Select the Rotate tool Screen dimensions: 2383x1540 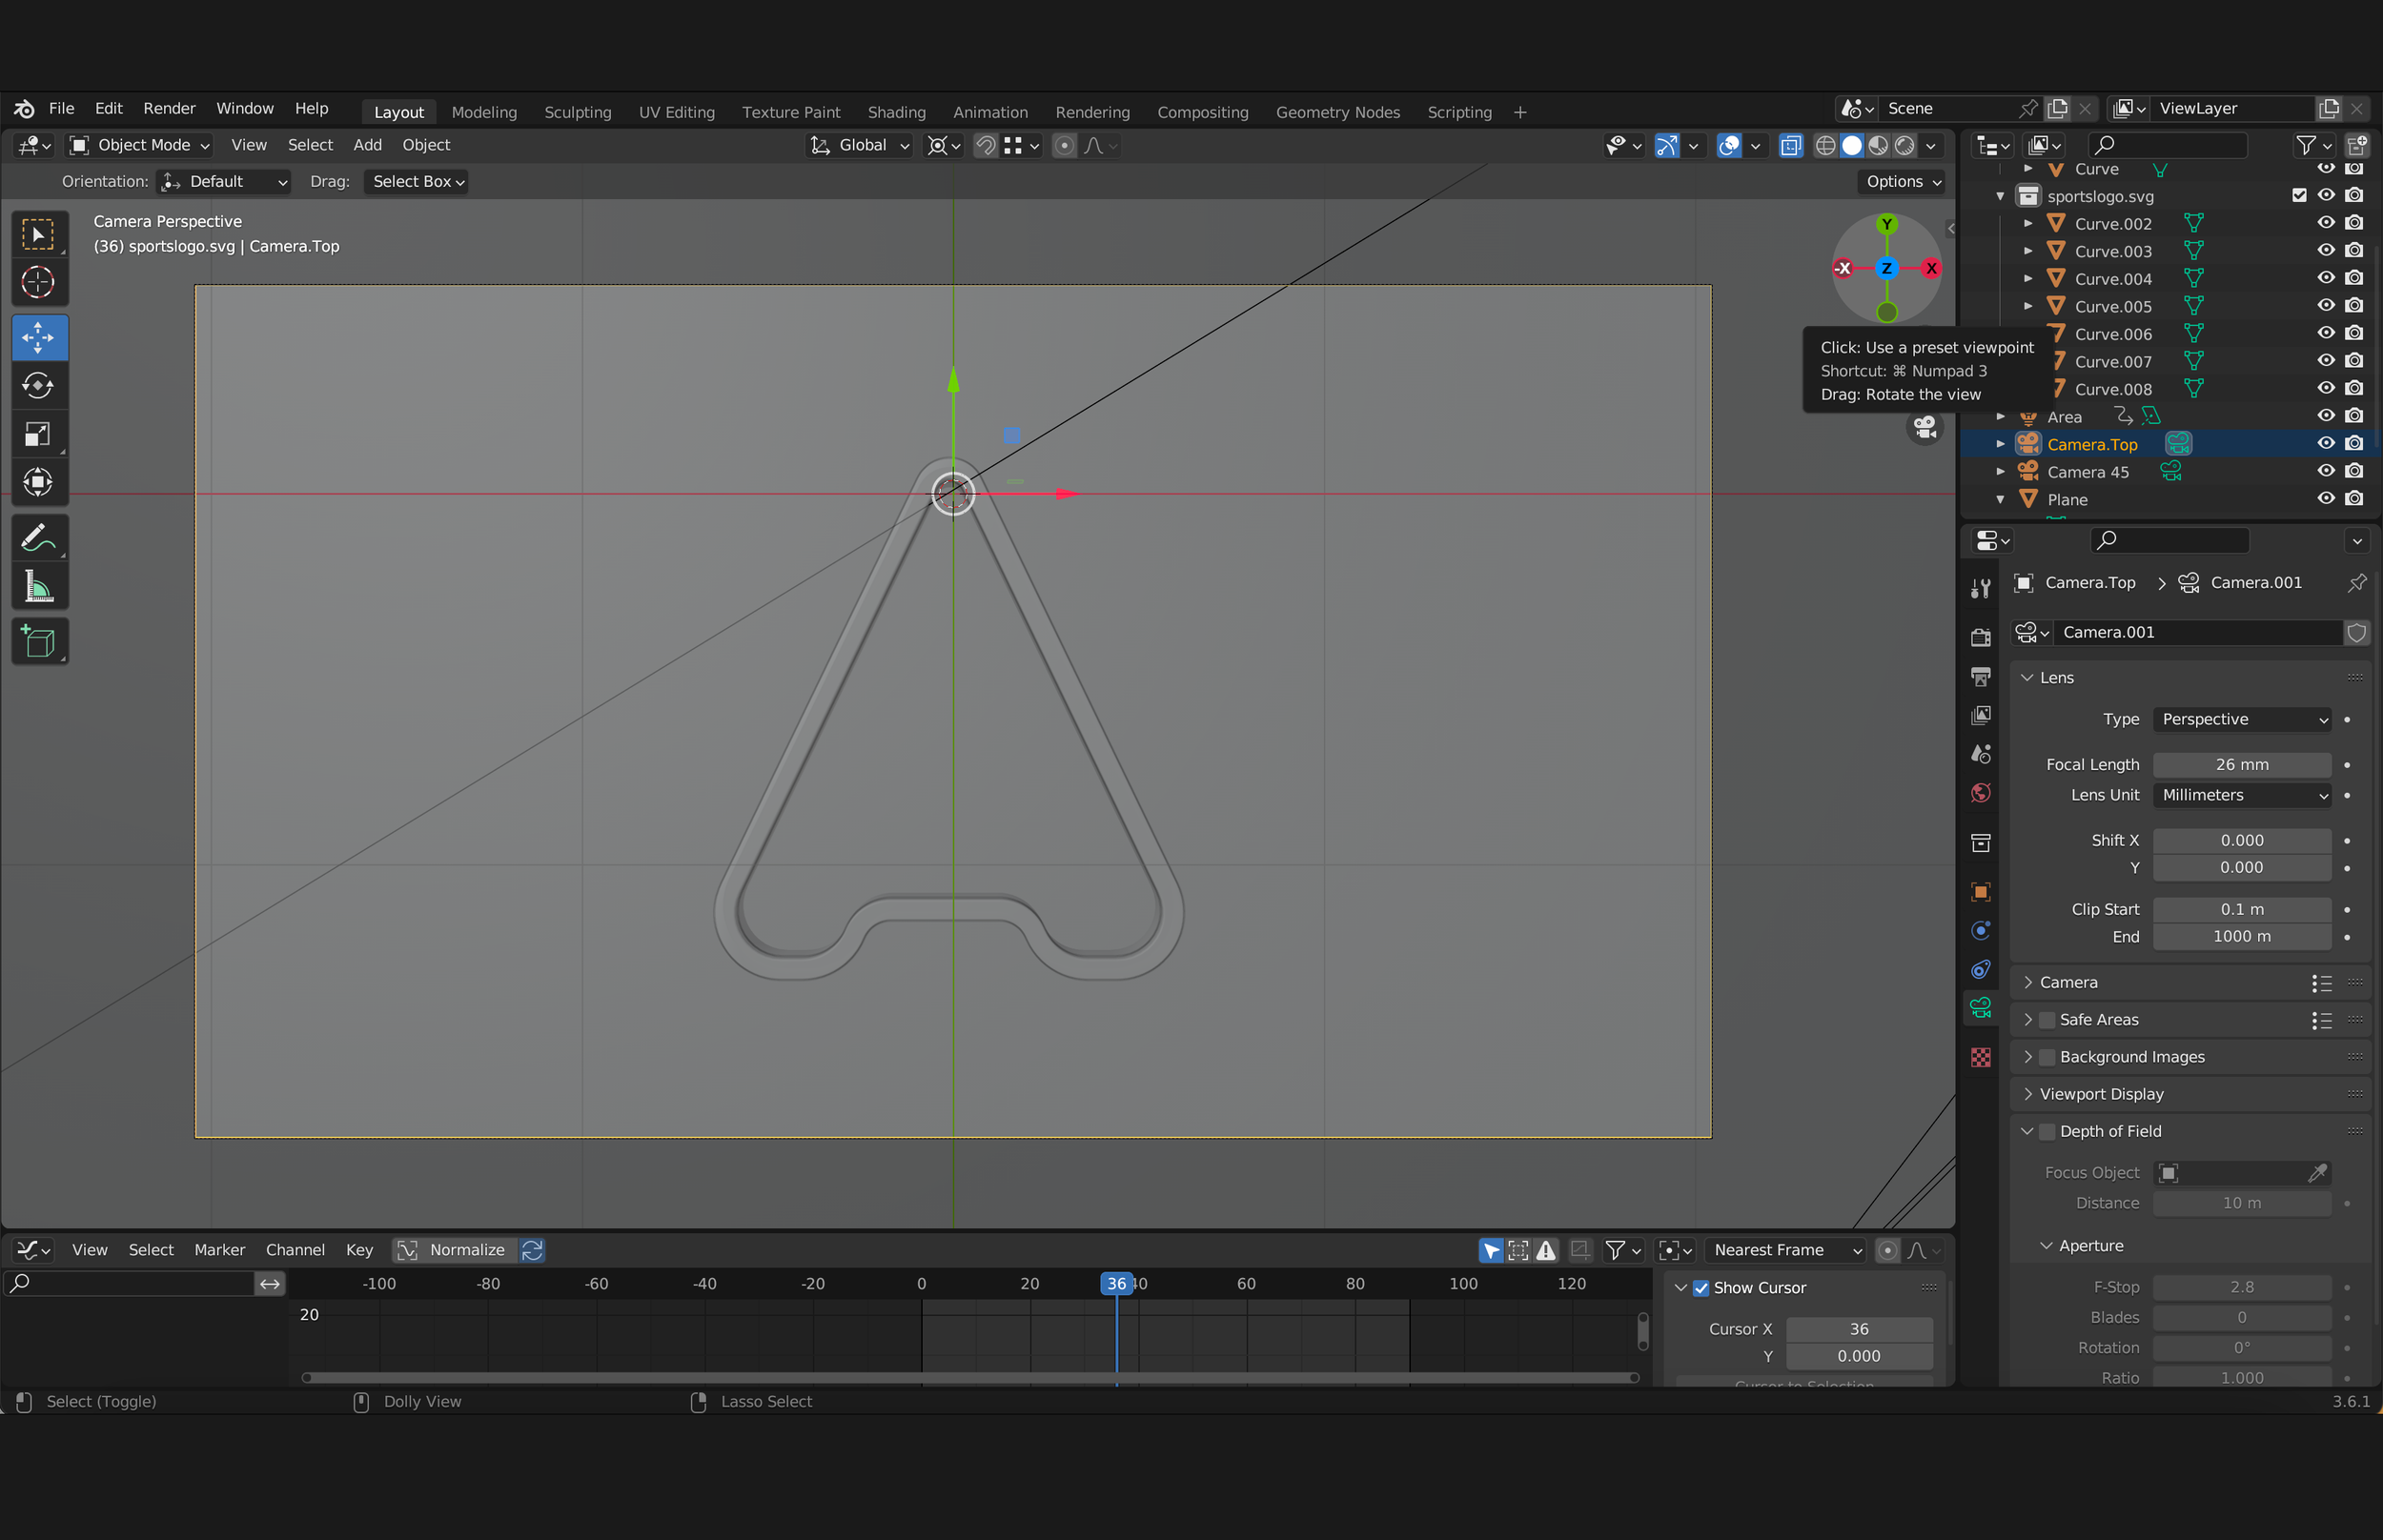(x=38, y=386)
